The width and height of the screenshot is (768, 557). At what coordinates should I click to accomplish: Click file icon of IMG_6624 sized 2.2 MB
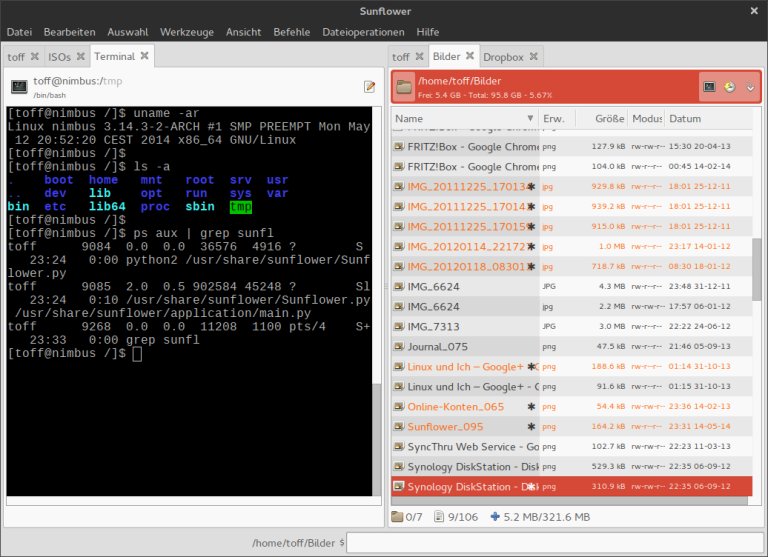coord(399,306)
